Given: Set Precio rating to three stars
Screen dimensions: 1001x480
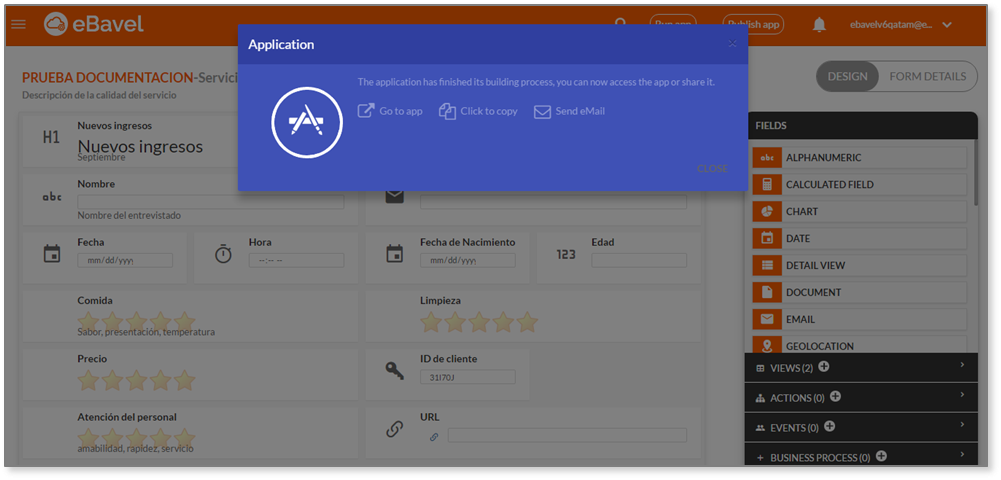Looking at the screenshot, I should pos(136,380).
